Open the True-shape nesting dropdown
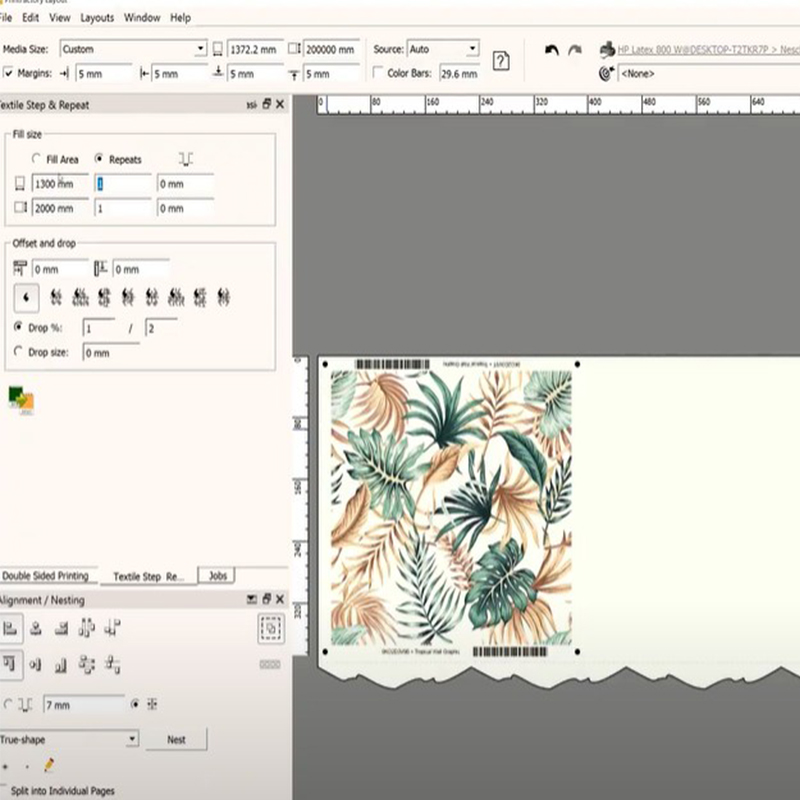 [132, 739]
